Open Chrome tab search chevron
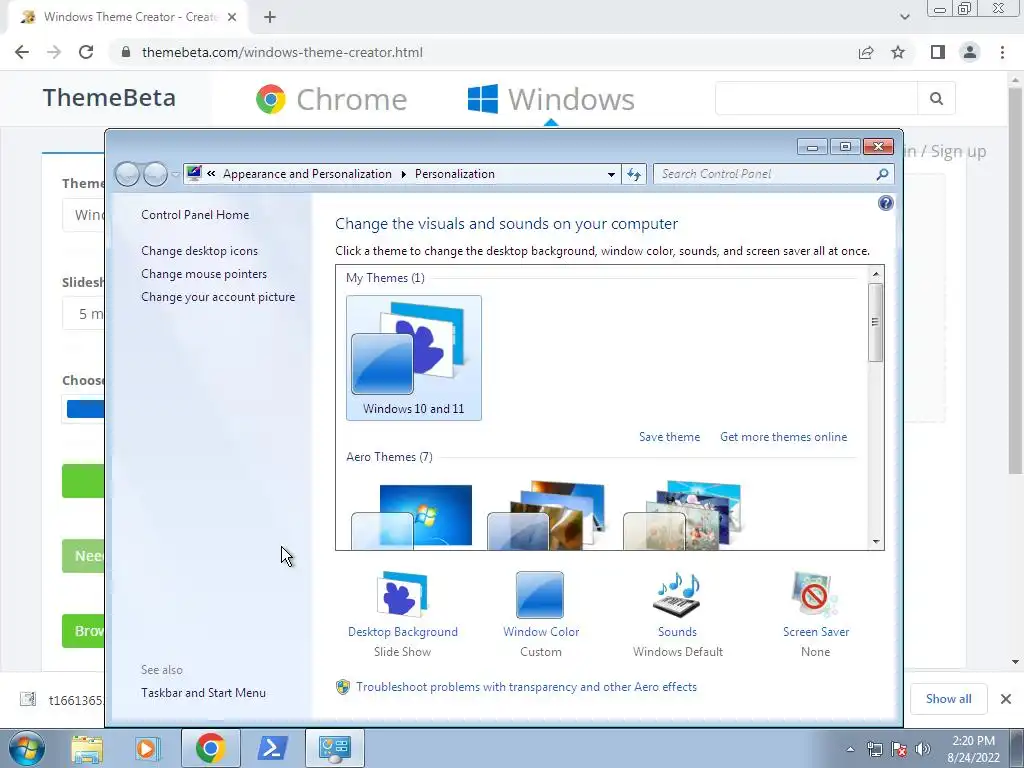This screenshot has height=768, width=1024. (x=904, y=17)
